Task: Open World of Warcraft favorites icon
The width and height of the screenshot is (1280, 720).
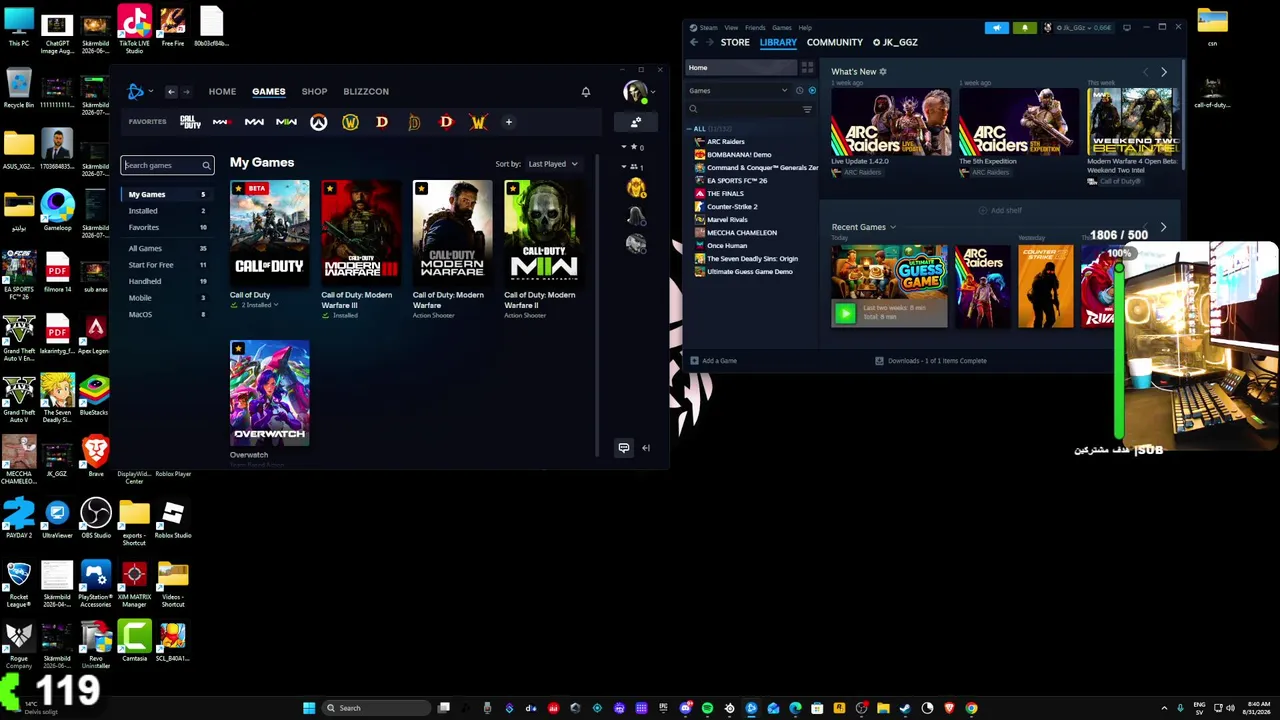Action: pyautogui.click(x=350, y=122)
